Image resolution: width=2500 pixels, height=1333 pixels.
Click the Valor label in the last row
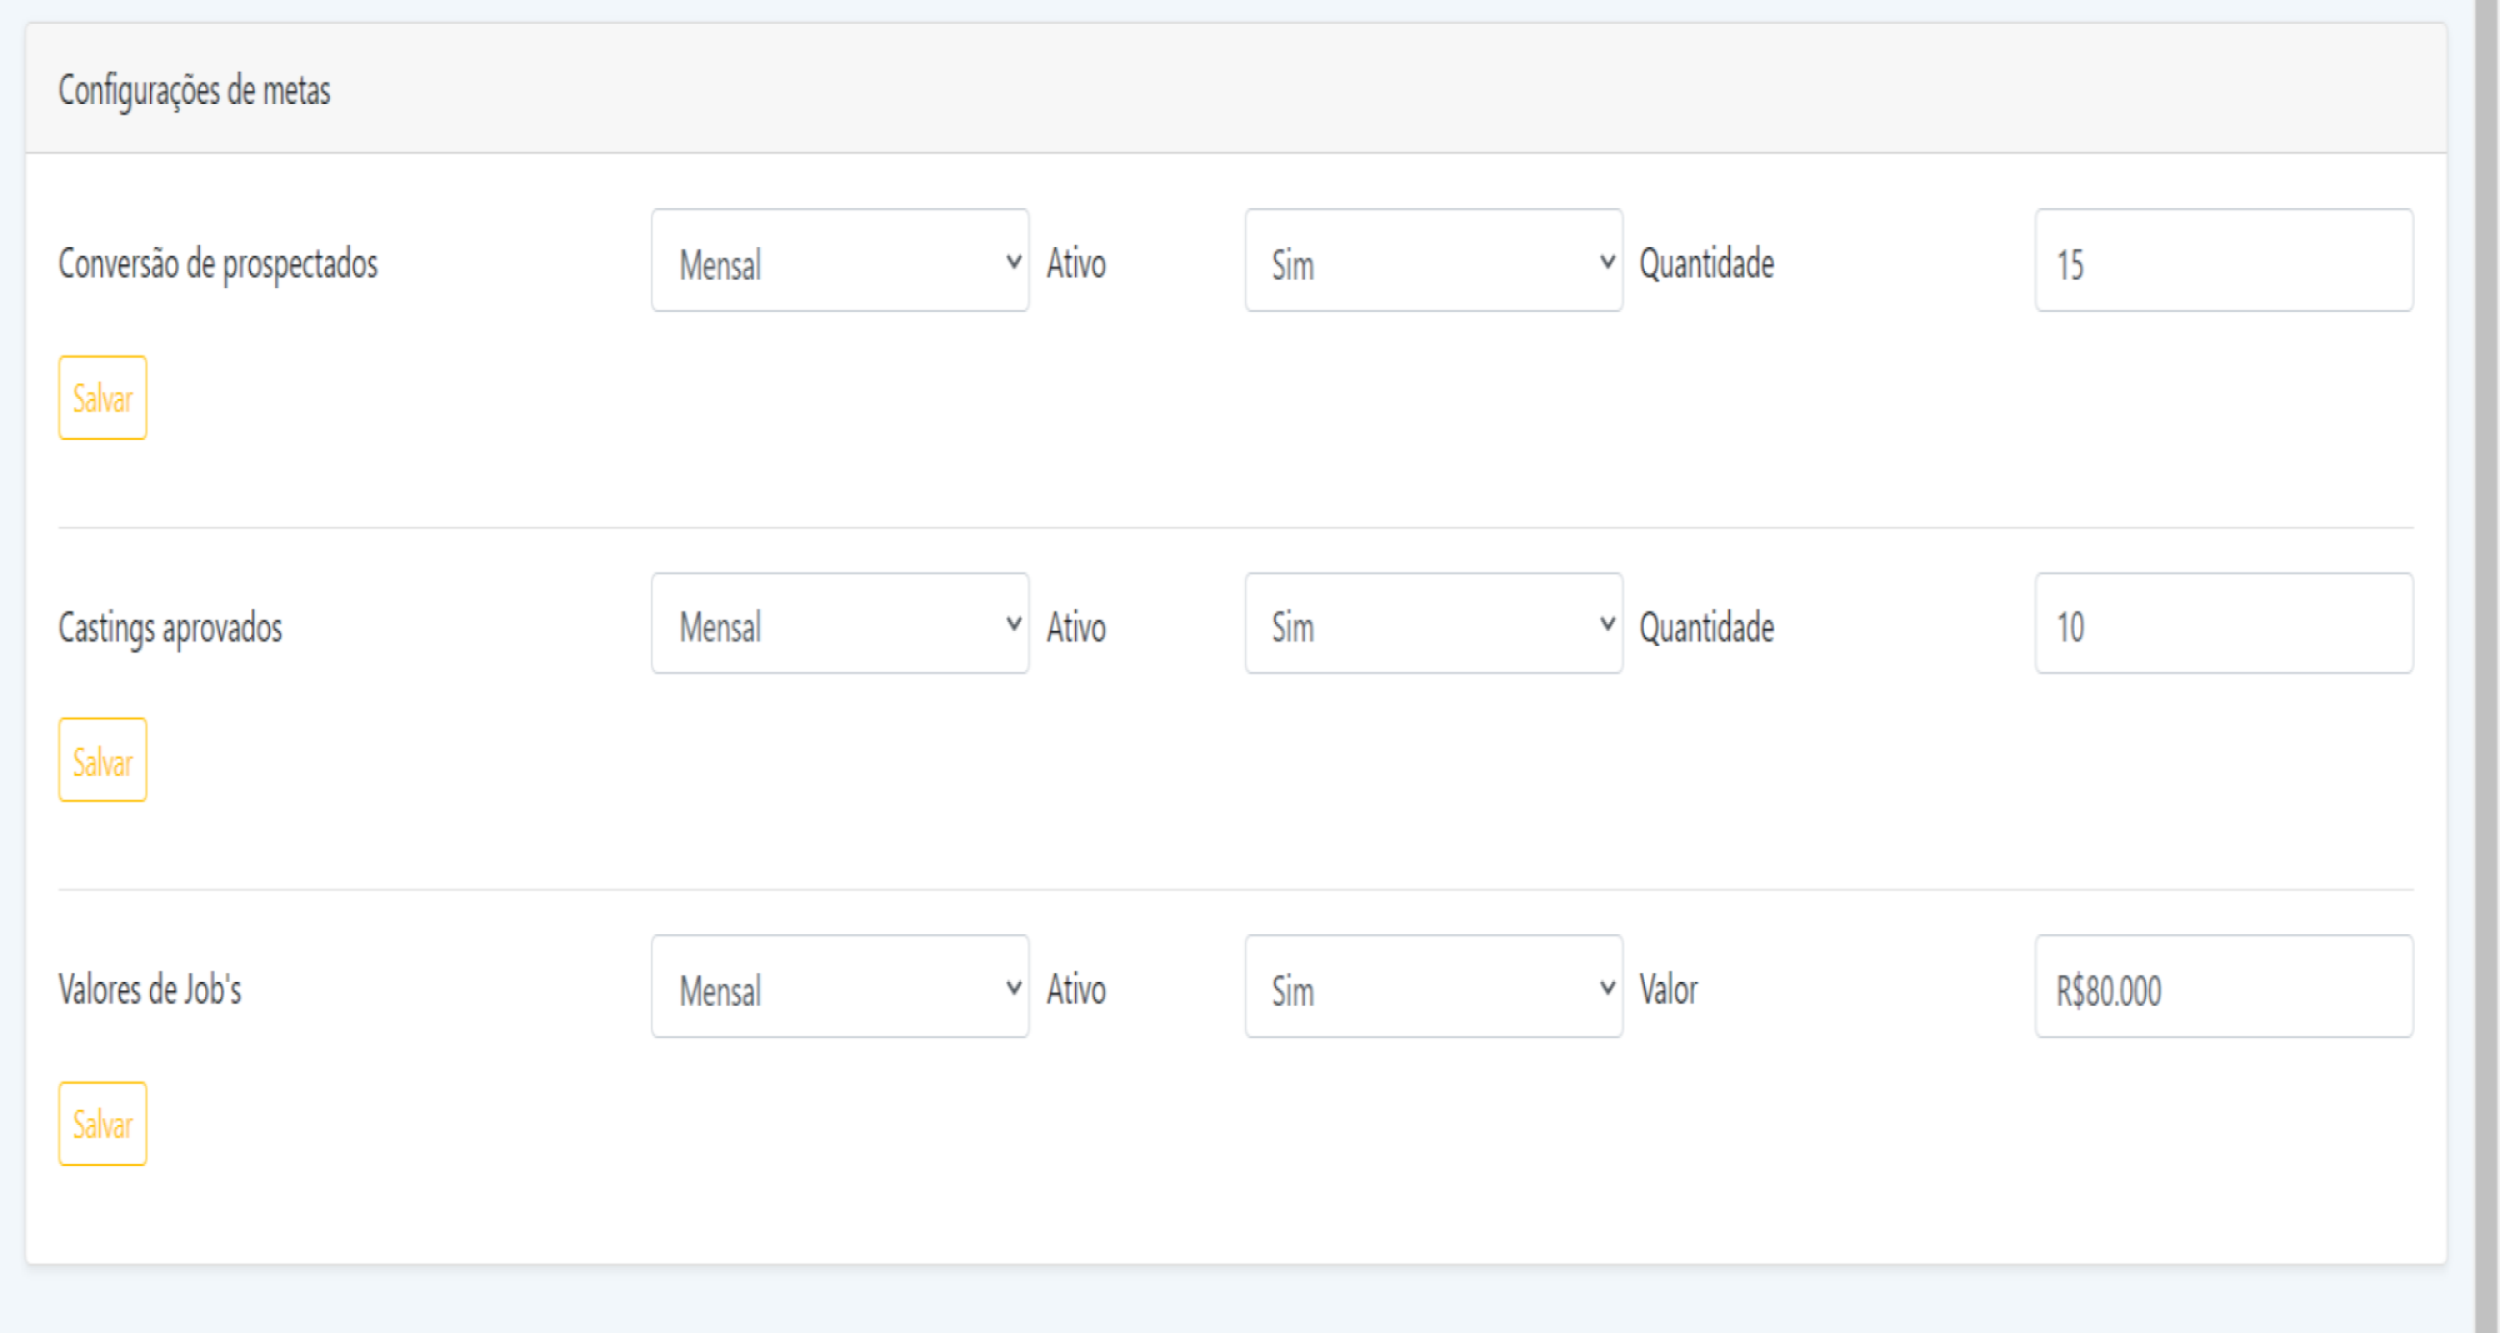(1668, 990)
